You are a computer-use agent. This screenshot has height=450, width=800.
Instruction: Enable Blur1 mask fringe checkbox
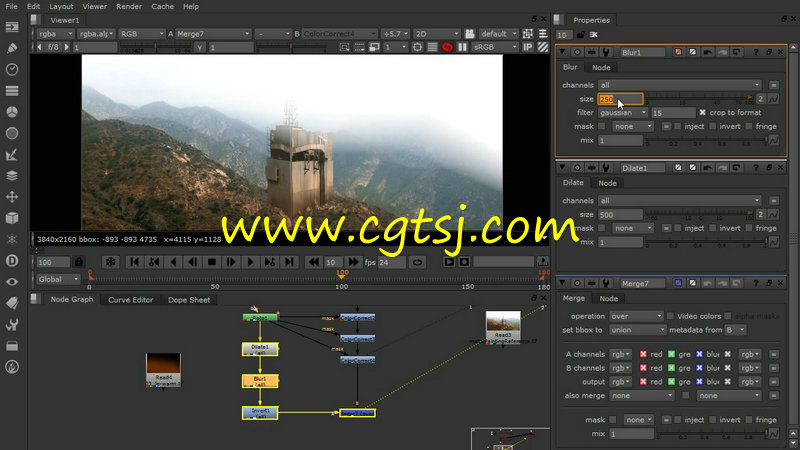tap(748, 126)
